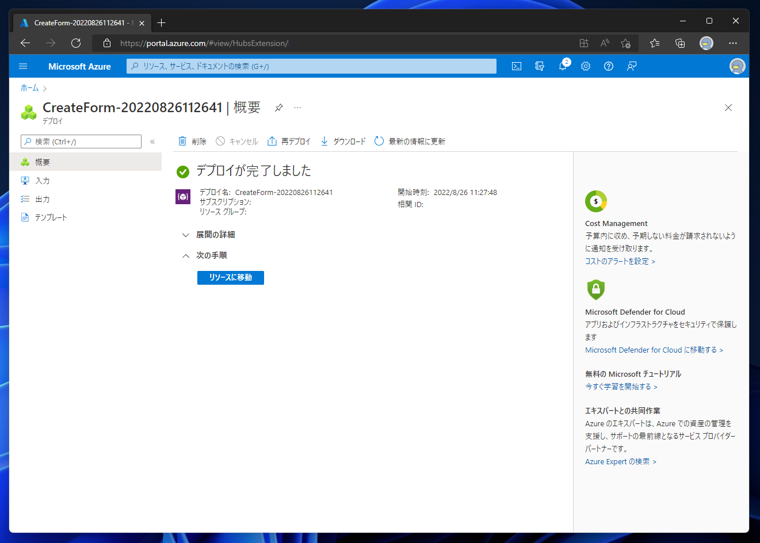Expand the 展開の詳細 section

208,235
